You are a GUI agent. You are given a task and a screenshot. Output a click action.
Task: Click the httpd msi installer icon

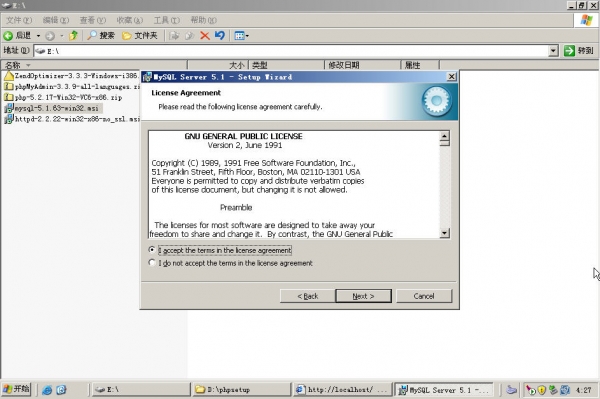[8, 119]
